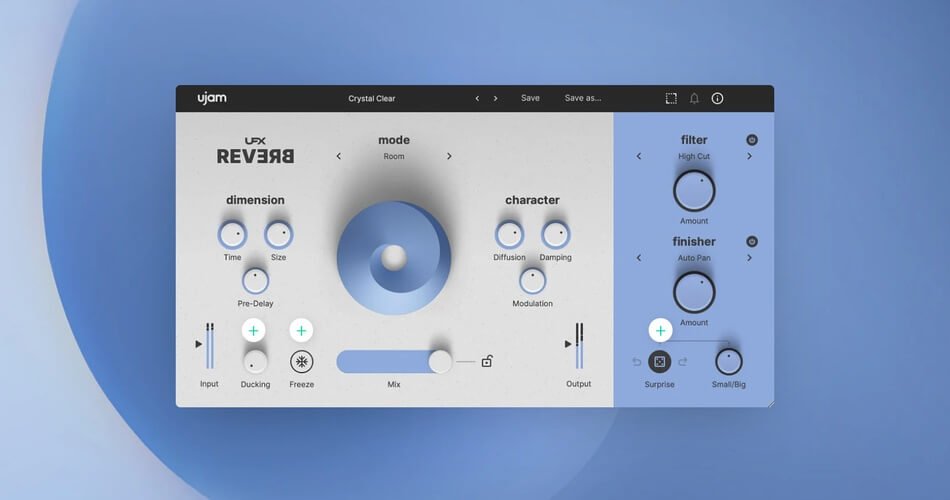The height and width of the screenshot is (500, 950).
Task: Click the plus button above Freeze
Action: [301, 330]
